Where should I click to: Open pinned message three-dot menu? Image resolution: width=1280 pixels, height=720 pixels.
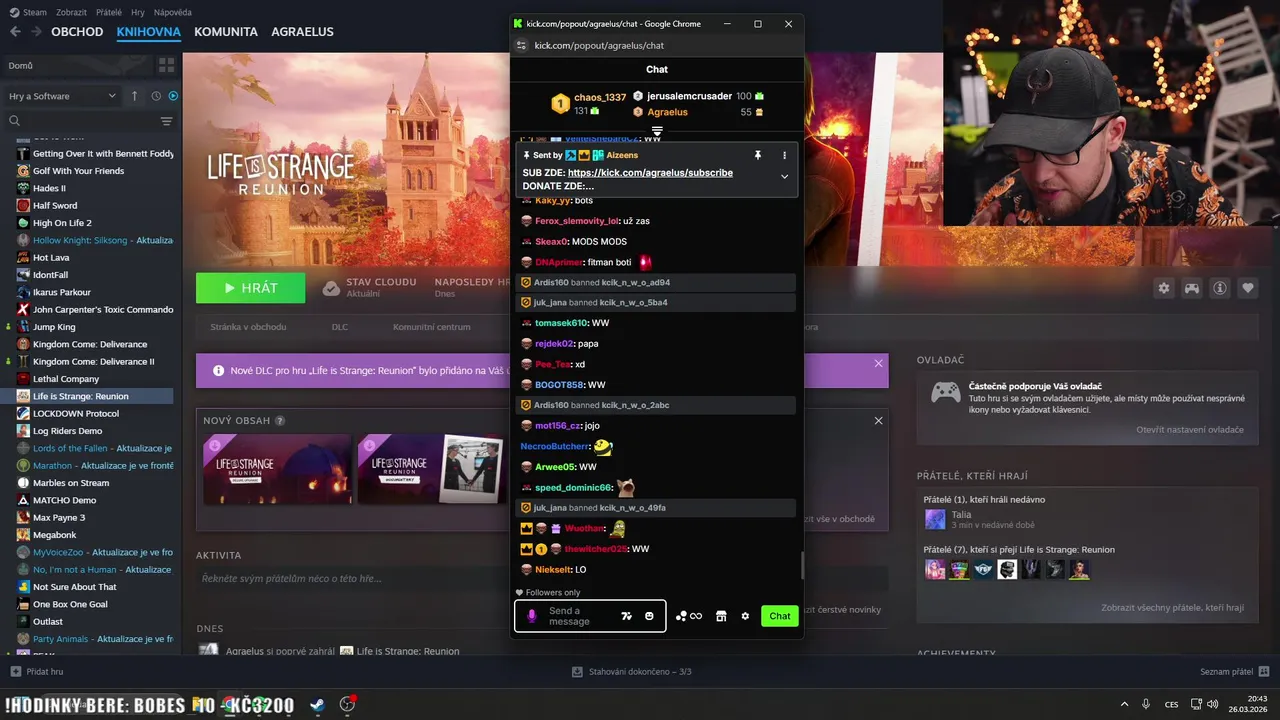[784, 155]
